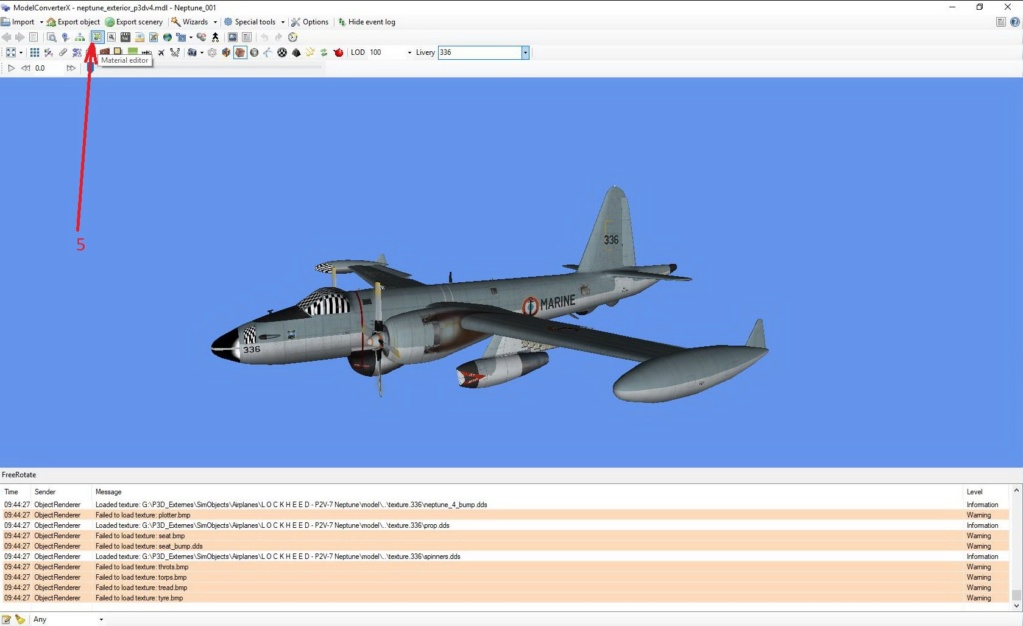
Task: Open the Special tools menu
Action: click(x=250, y=22)
